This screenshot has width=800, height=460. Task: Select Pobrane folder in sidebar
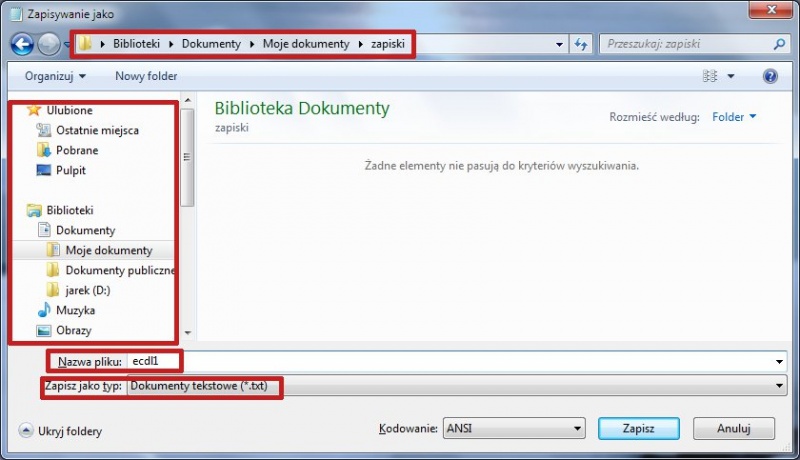76,150
